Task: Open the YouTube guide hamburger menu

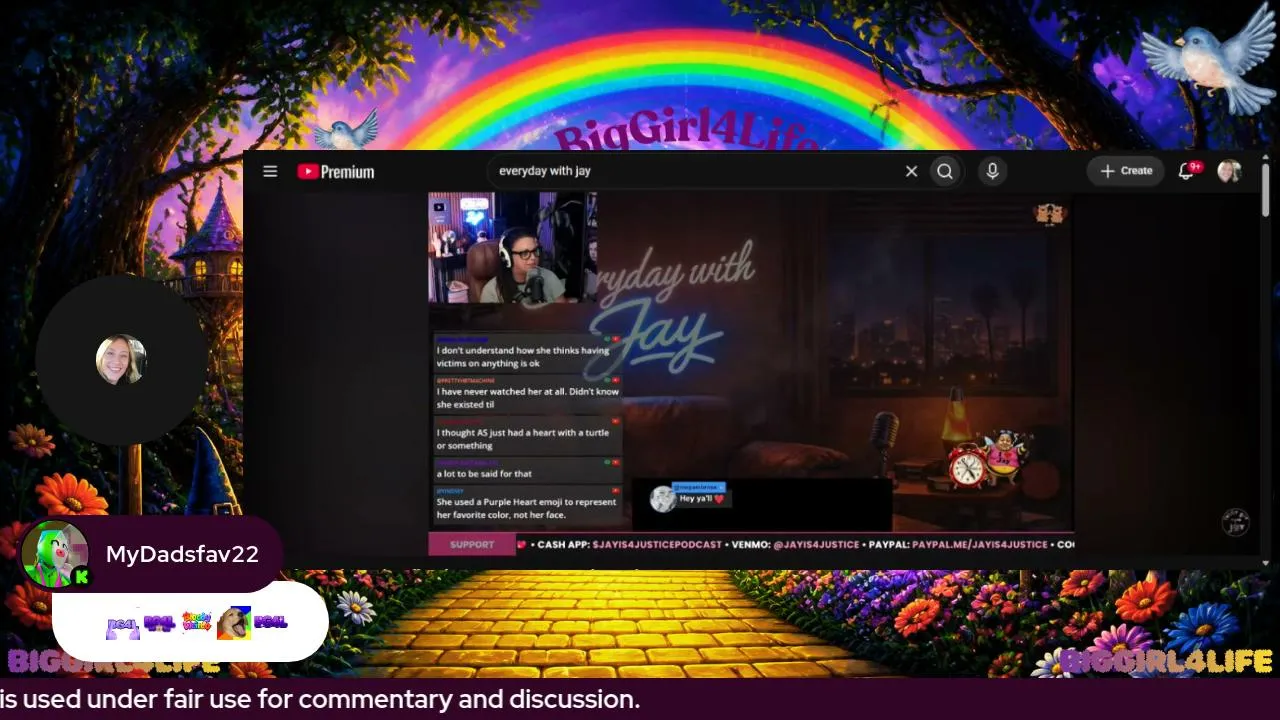Action: click(270, 171)
